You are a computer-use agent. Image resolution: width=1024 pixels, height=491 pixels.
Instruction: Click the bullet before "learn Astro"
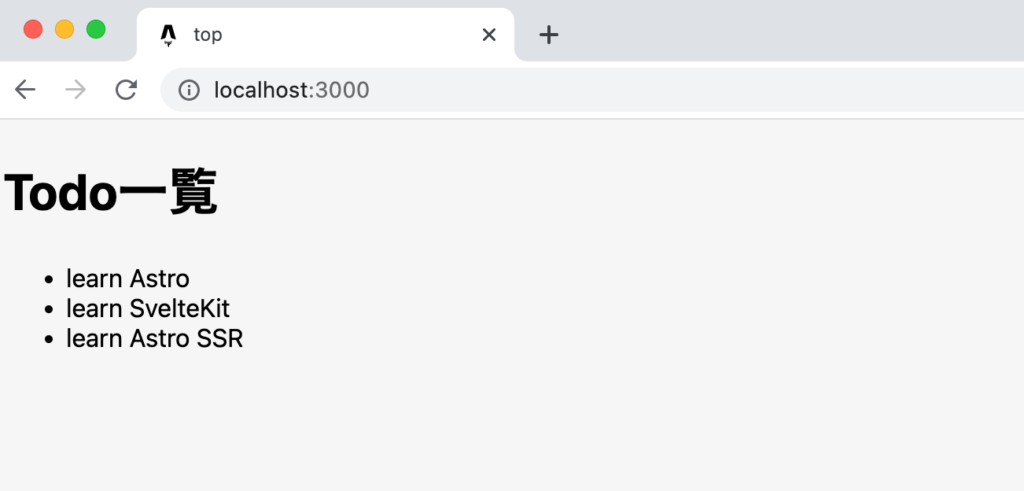tap(48, 279)
